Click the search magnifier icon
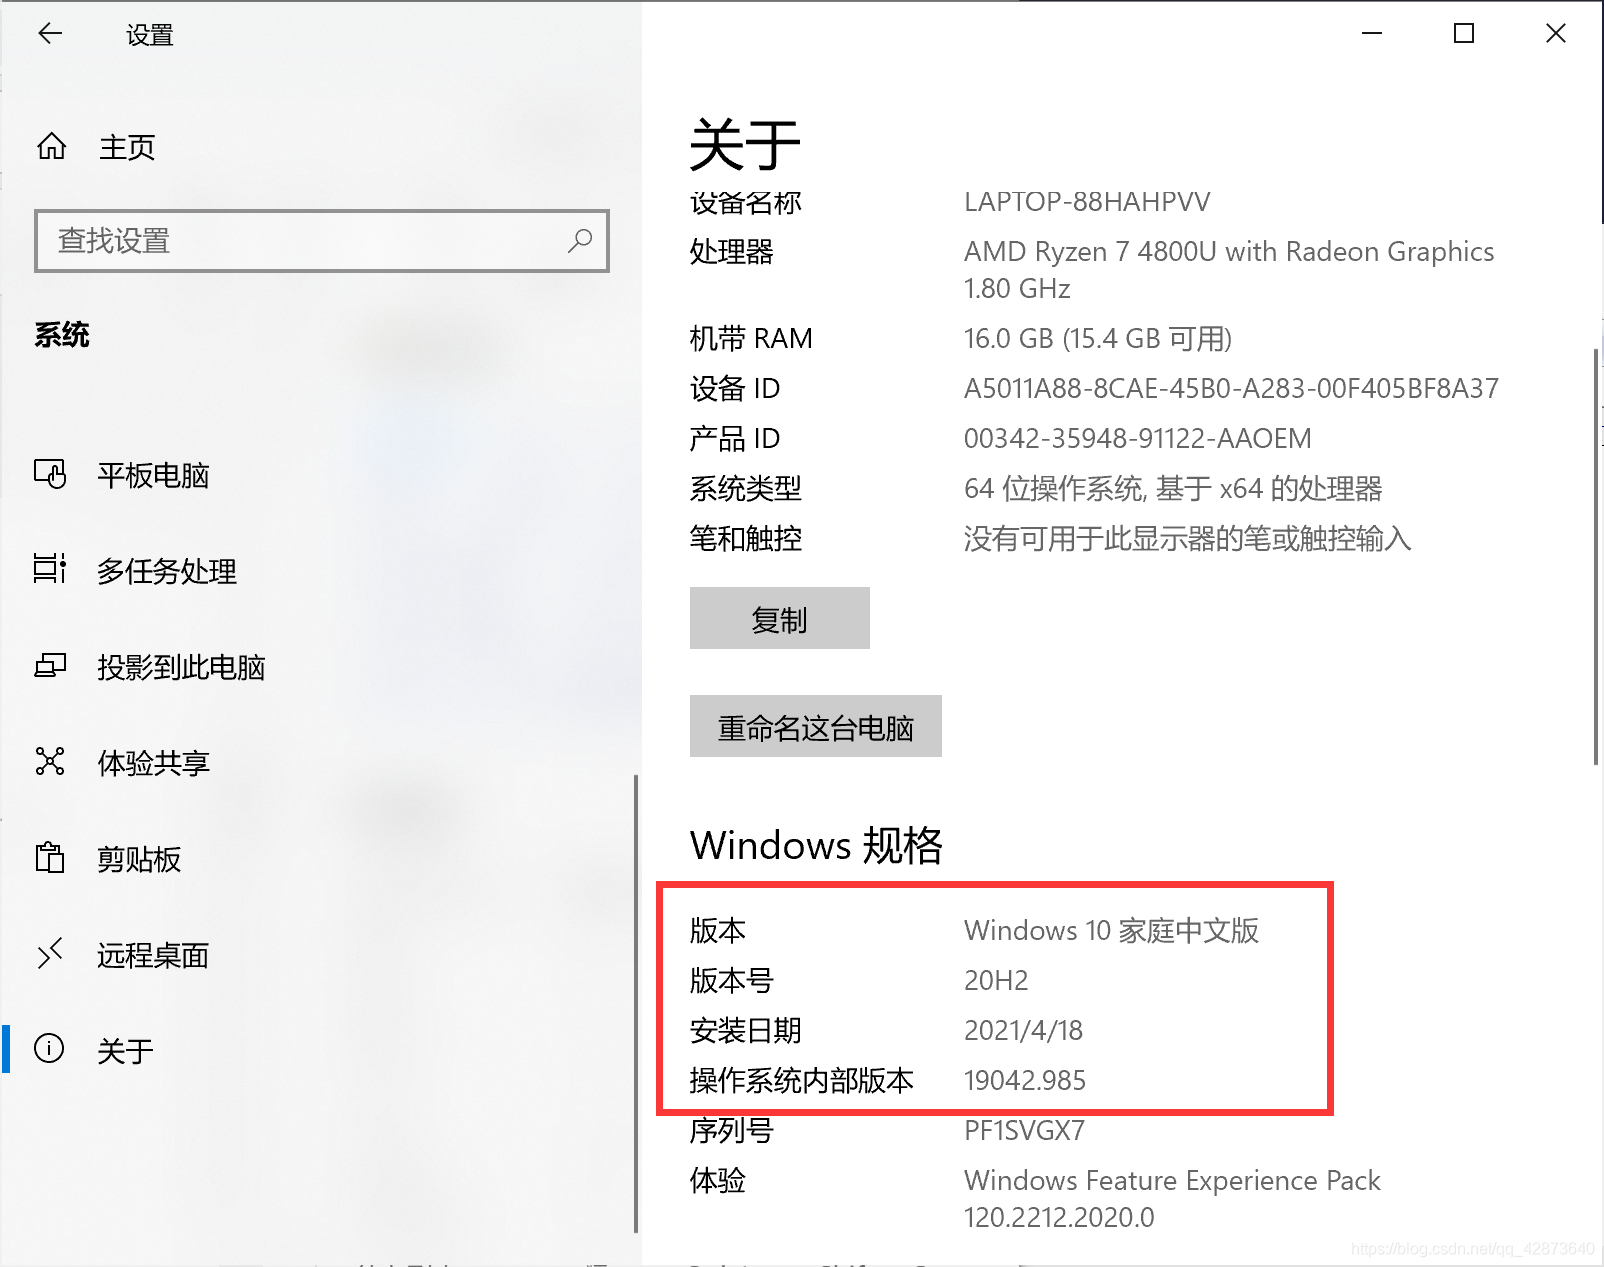Screen dimensions: 1604x1267 coord(580,240)
